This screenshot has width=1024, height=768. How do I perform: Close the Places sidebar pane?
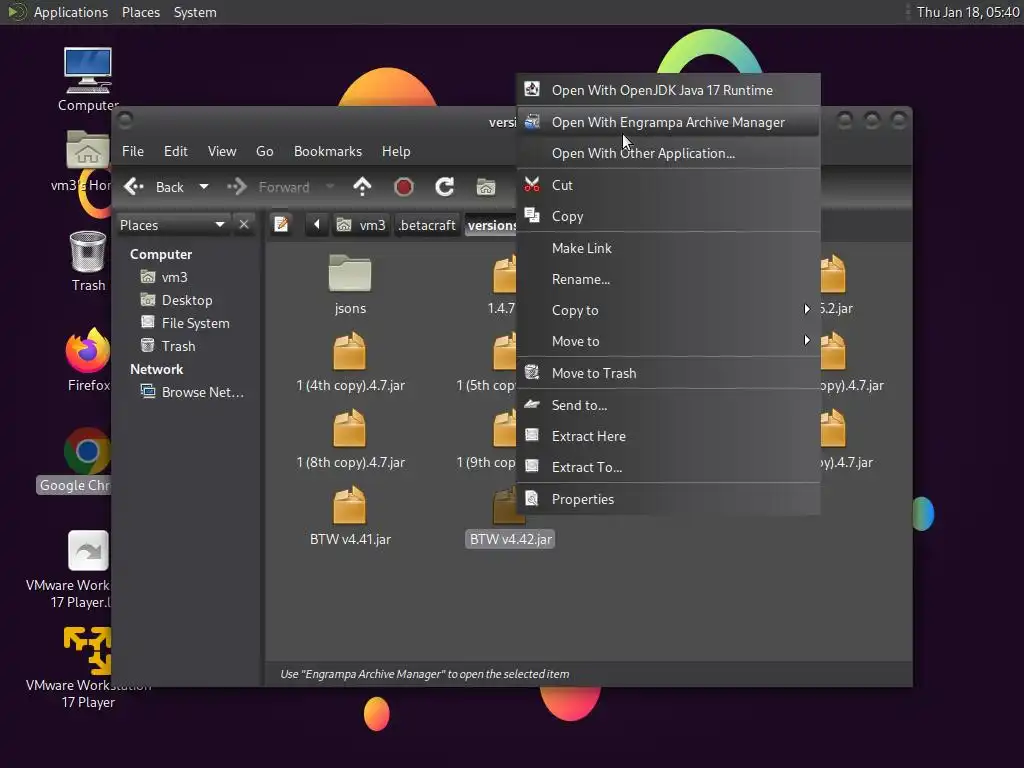[x=244, y=225]
